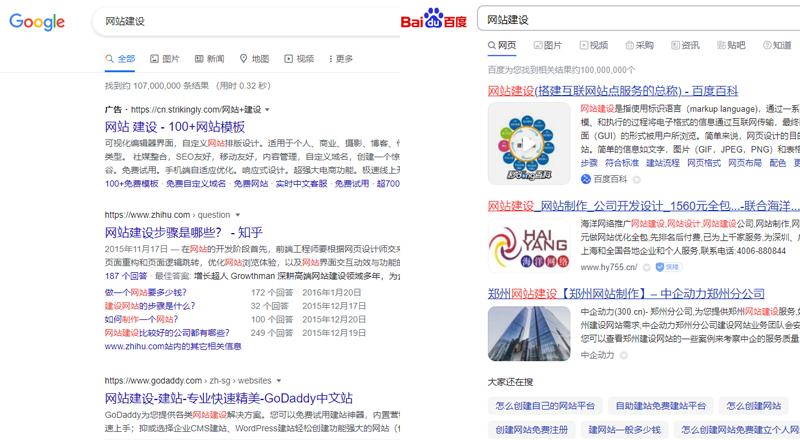Focus the Google search box with 网站建设
Viewport: 800px width, 440px height.
click(x=245, y=21)
